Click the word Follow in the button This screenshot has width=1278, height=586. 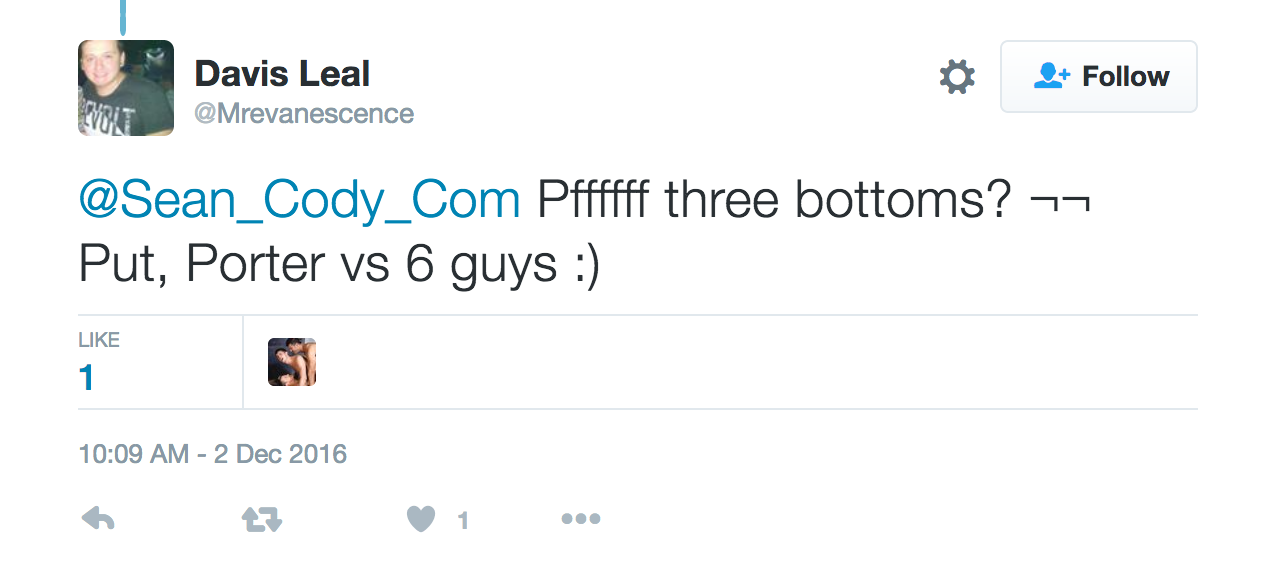pos(1125,77)
